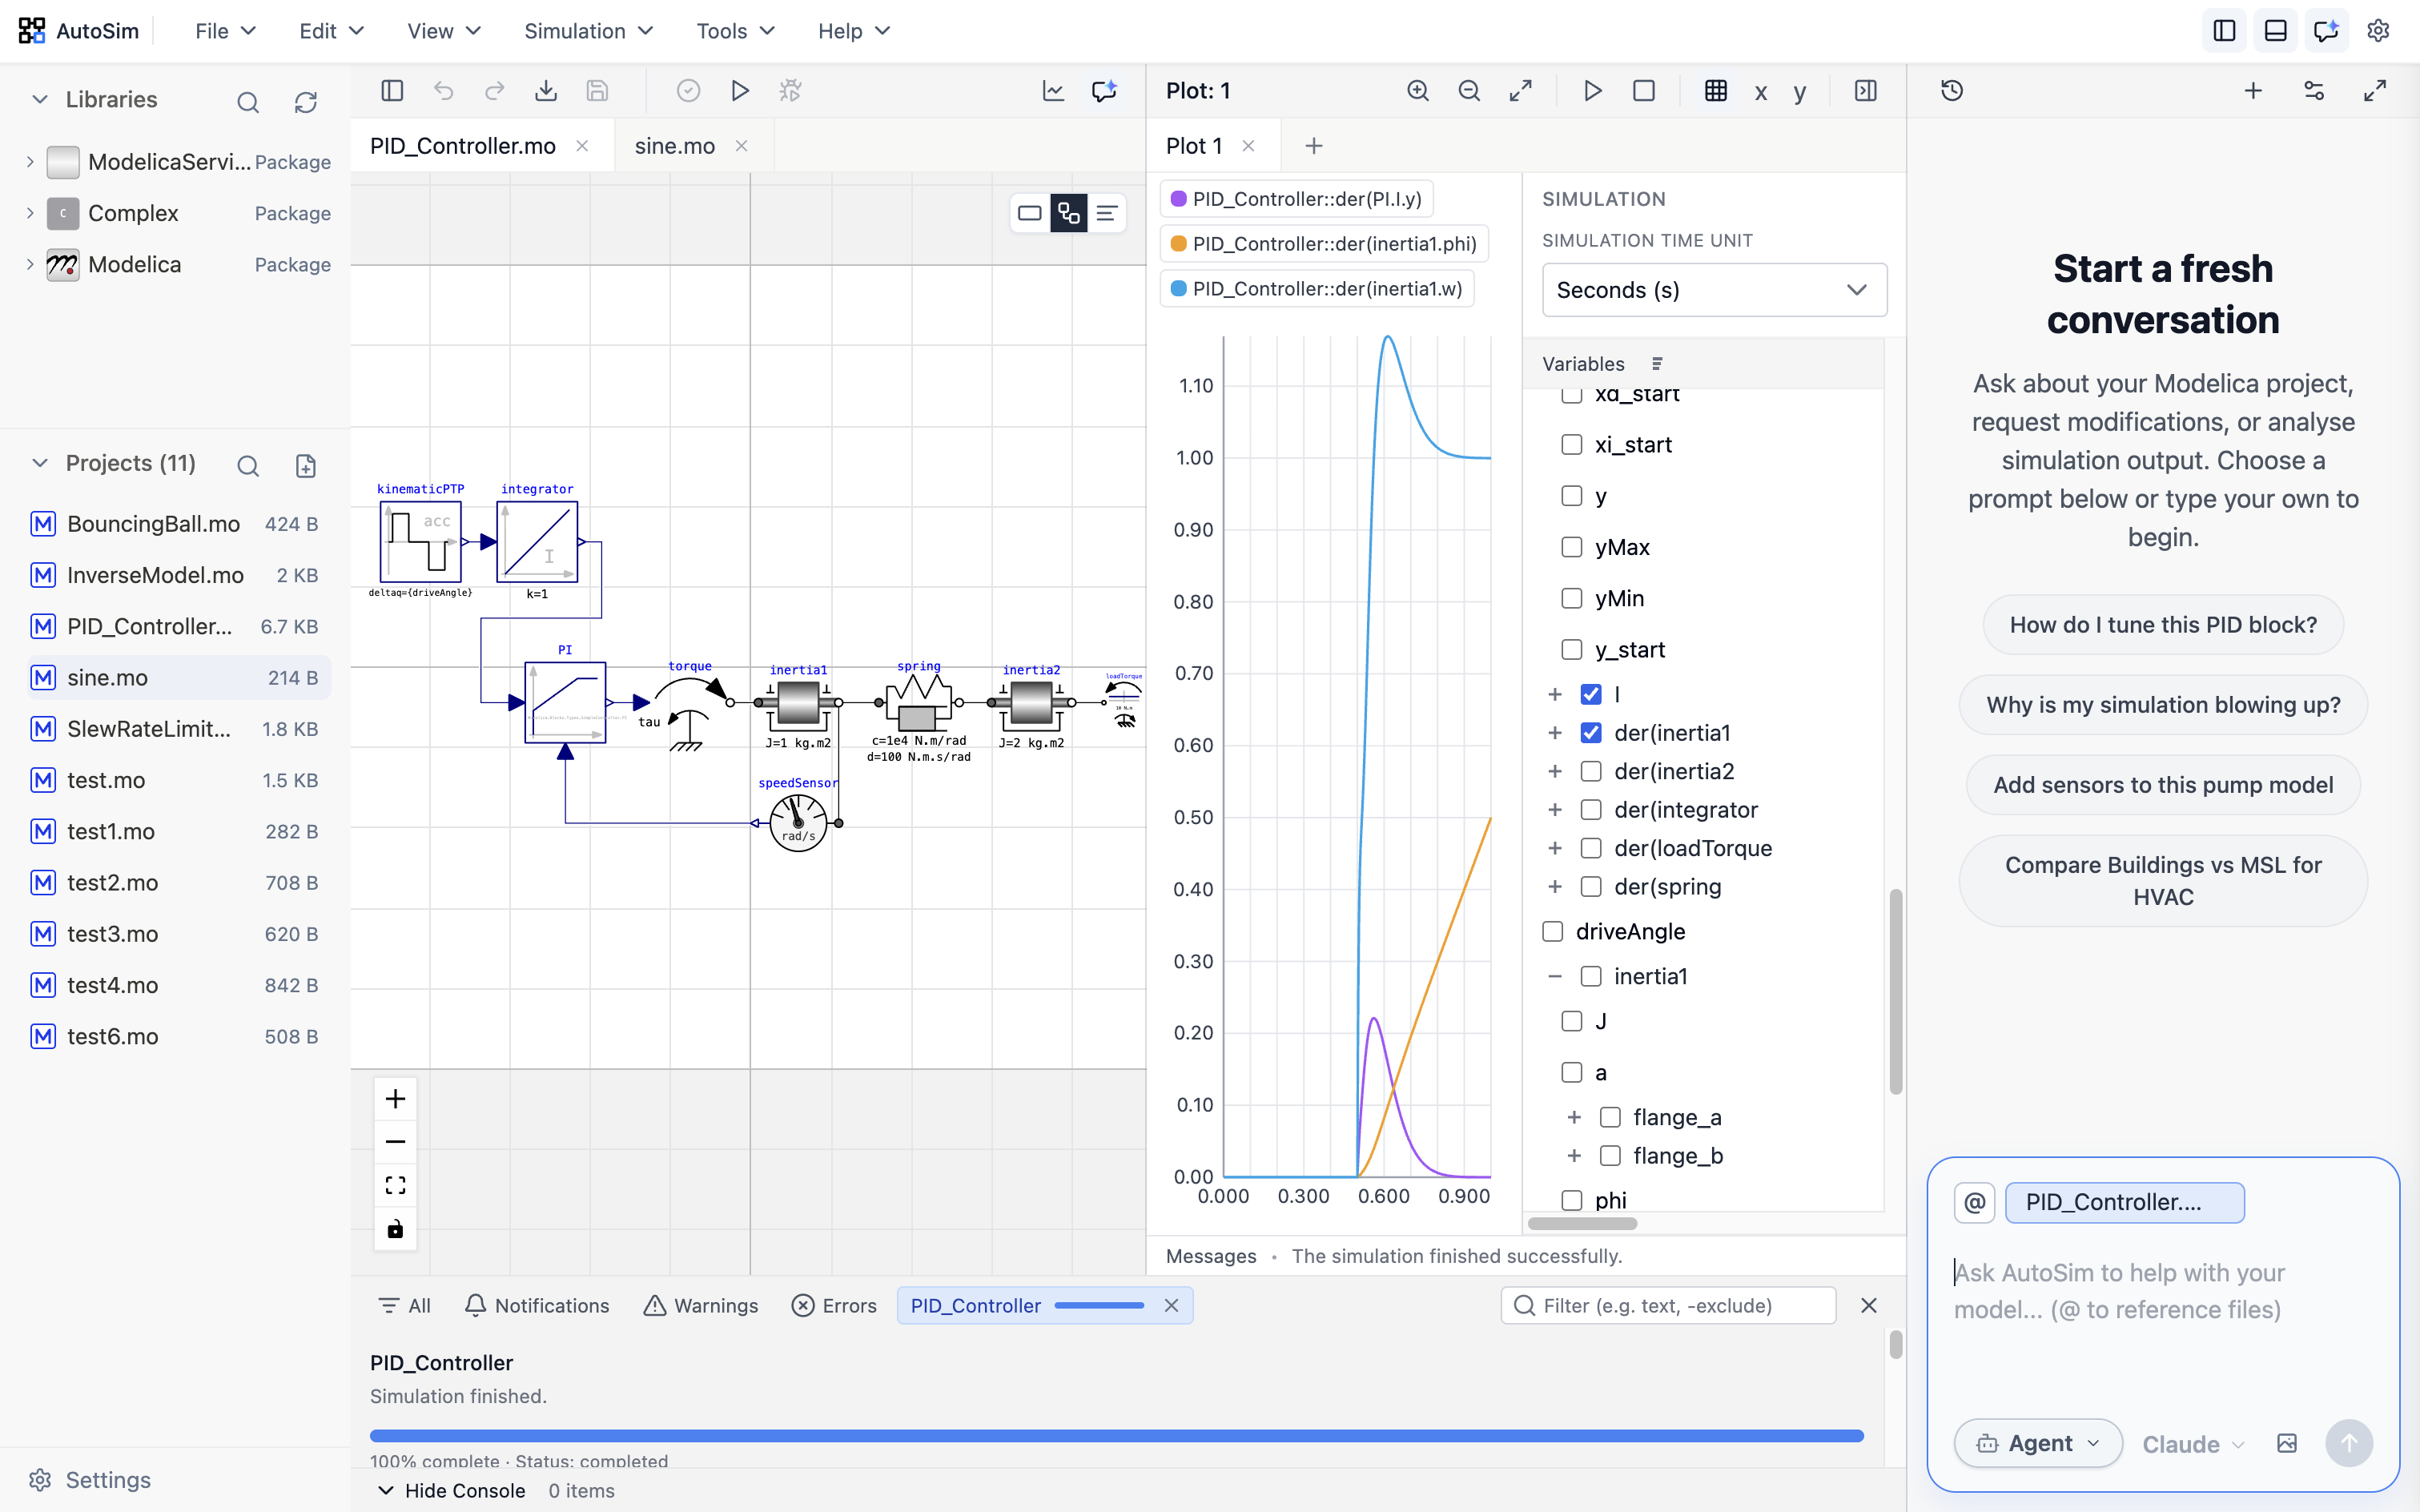Open the Simulation Time Unit dropdown
This screenshot has height=1512, width=2420.
(1712, 290)
